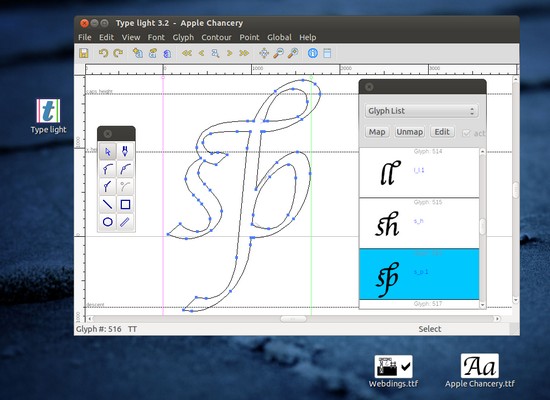Click the 'TT' label in the status bar
The image size is (550, 400).
click(132, 329)
